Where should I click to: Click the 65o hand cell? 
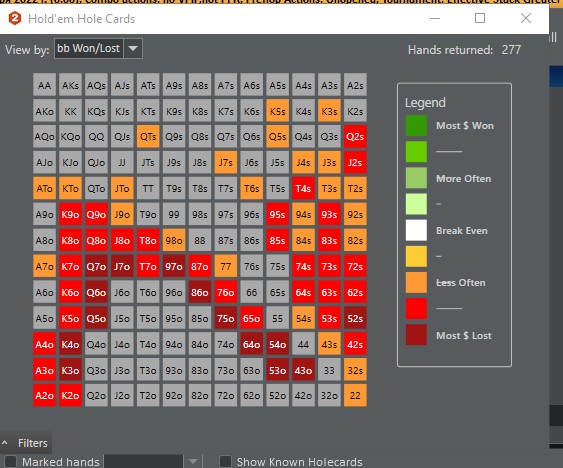(x=251, y=318)
